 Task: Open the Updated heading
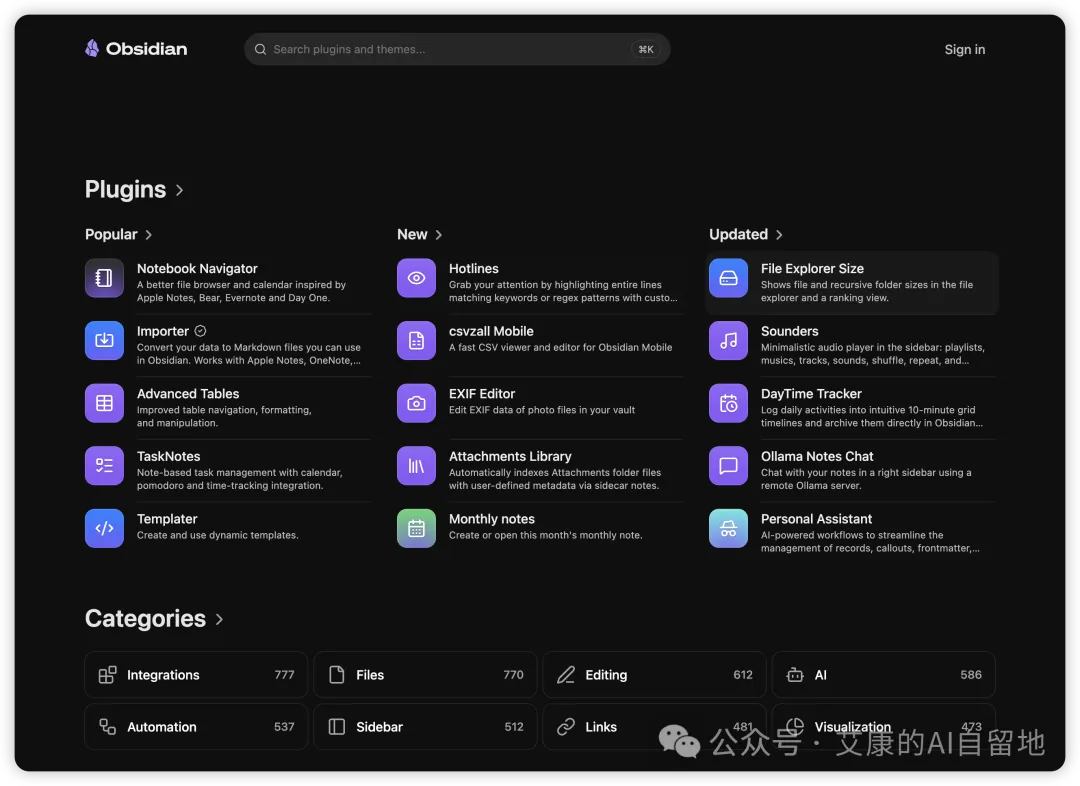[x=738, y=234]
